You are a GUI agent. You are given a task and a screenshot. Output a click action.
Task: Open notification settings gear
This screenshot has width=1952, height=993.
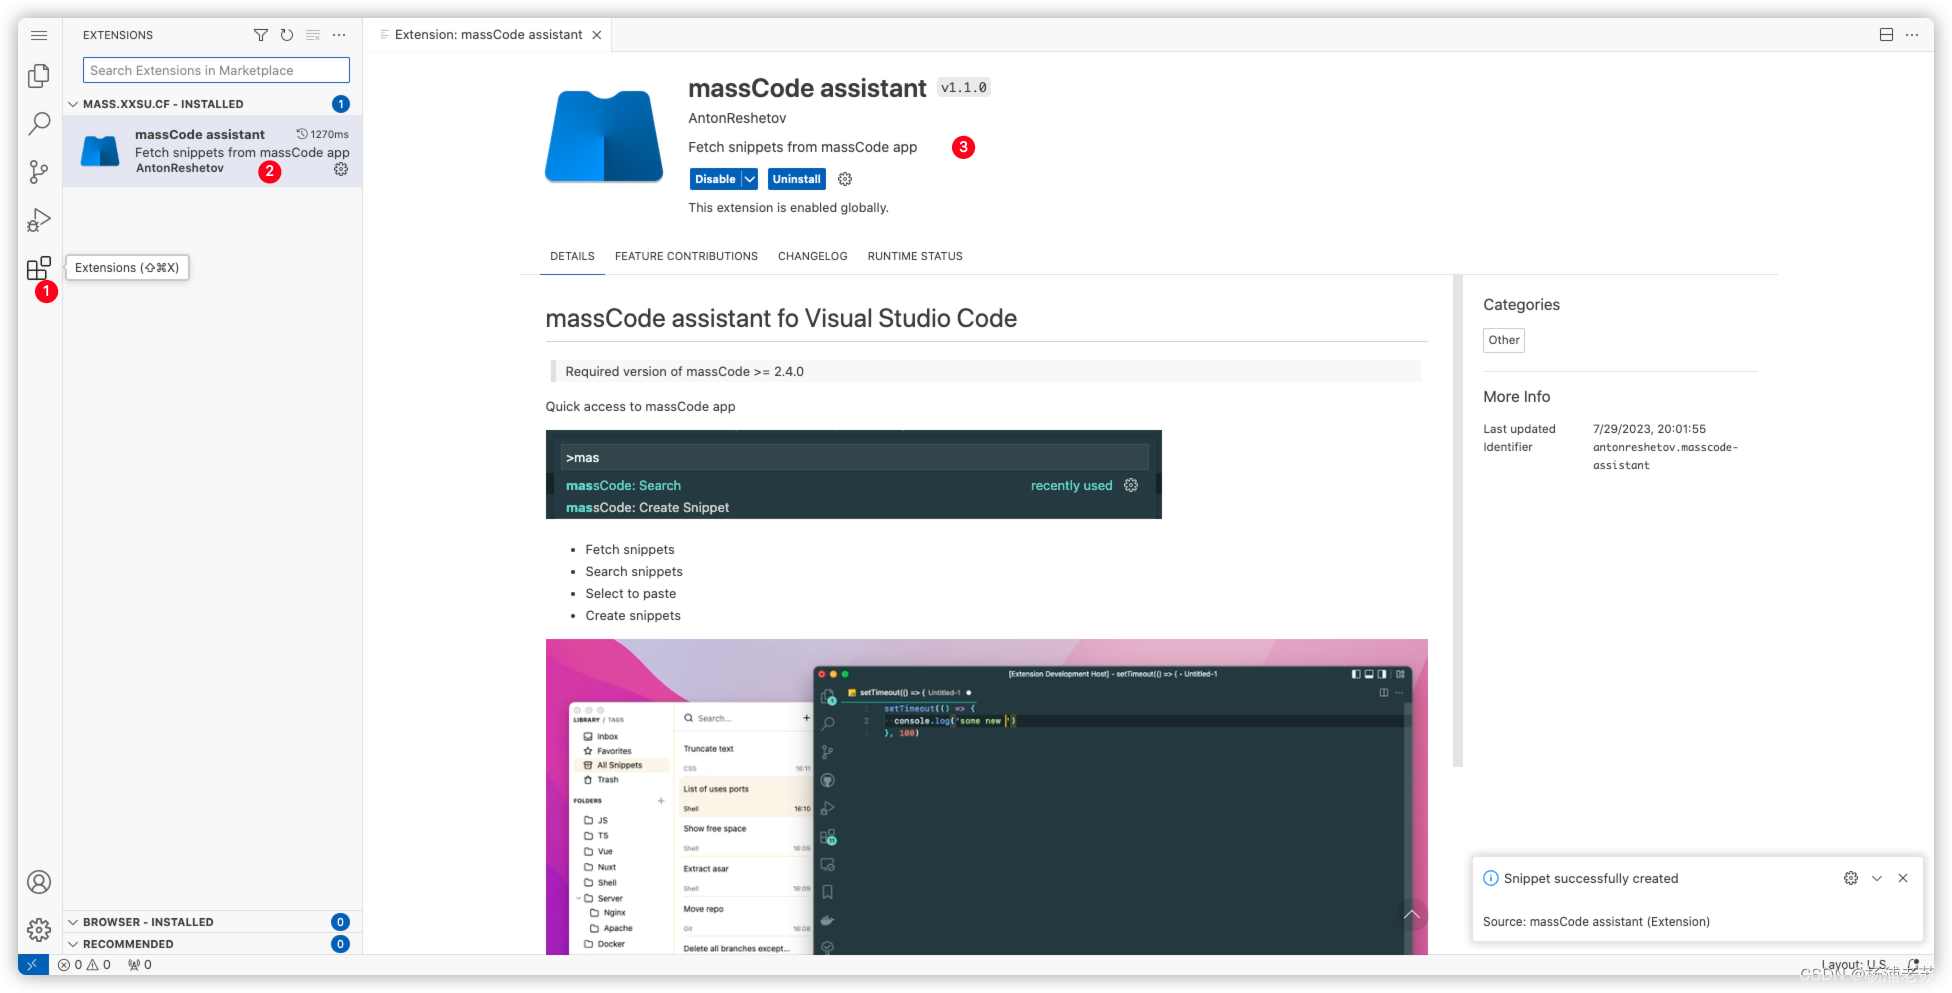[x=1851, y=878]
